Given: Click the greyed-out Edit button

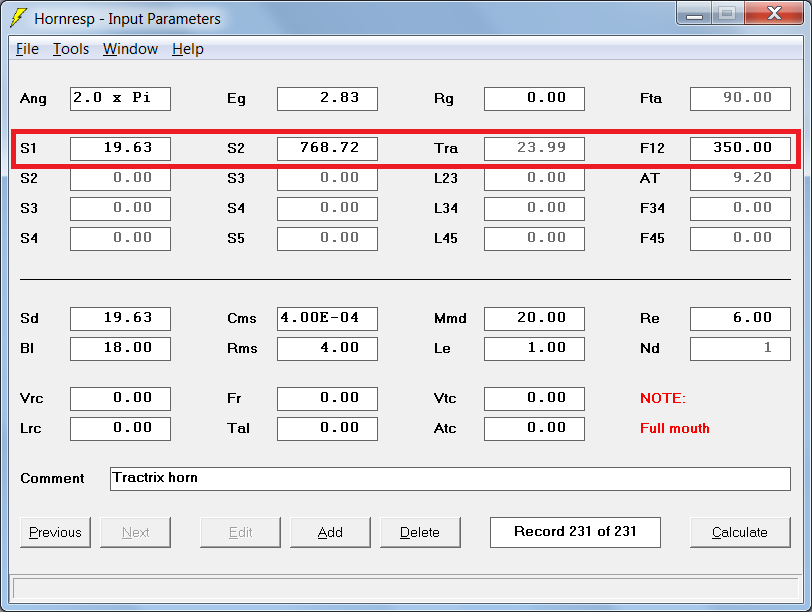Looking at the screenshot, I should (x=240, y=532).
